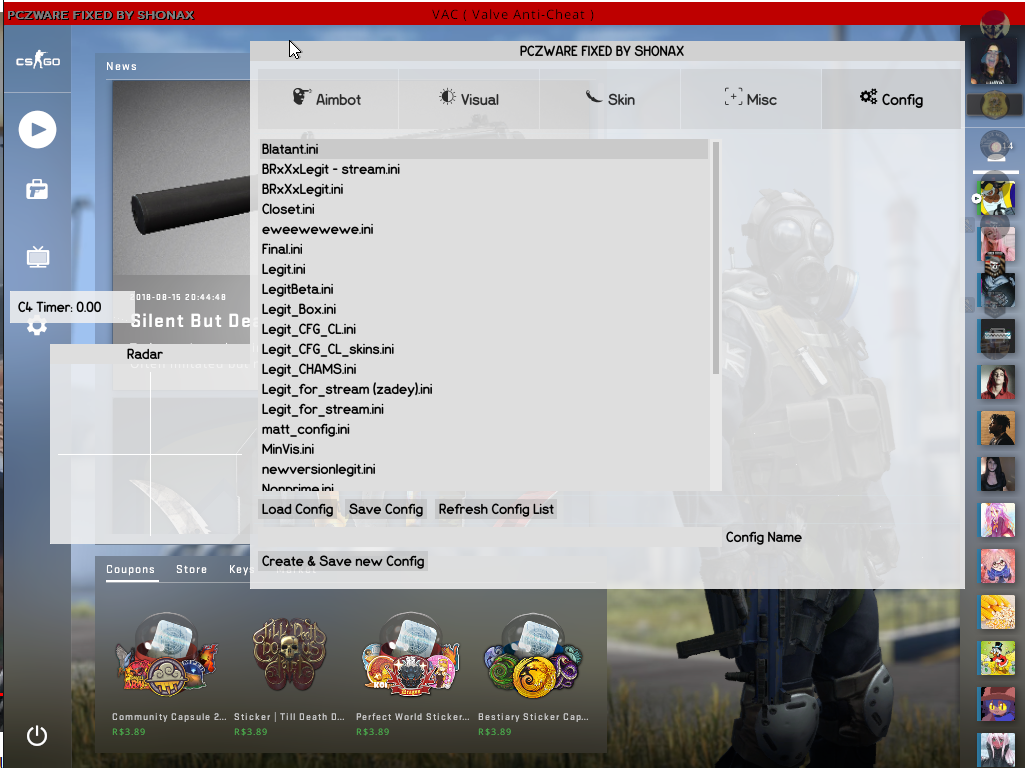Click the power quit icon

37,736
